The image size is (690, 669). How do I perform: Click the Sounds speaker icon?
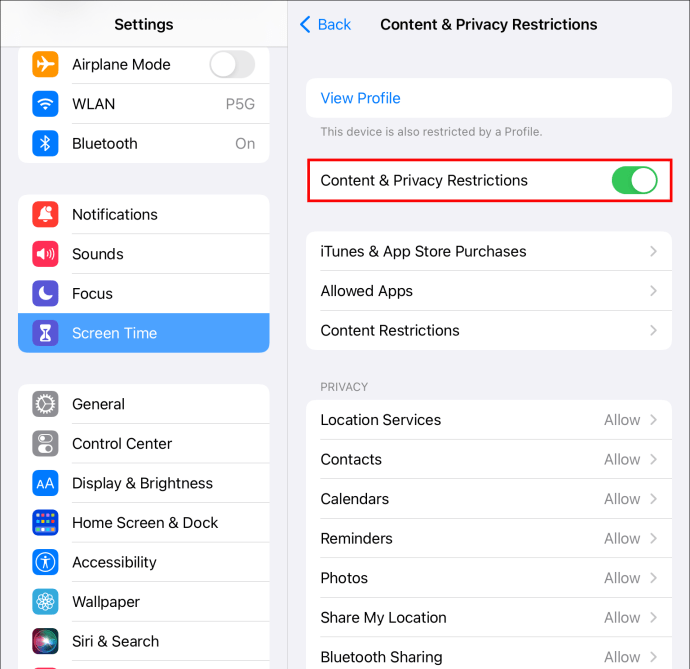pos(45,254)
